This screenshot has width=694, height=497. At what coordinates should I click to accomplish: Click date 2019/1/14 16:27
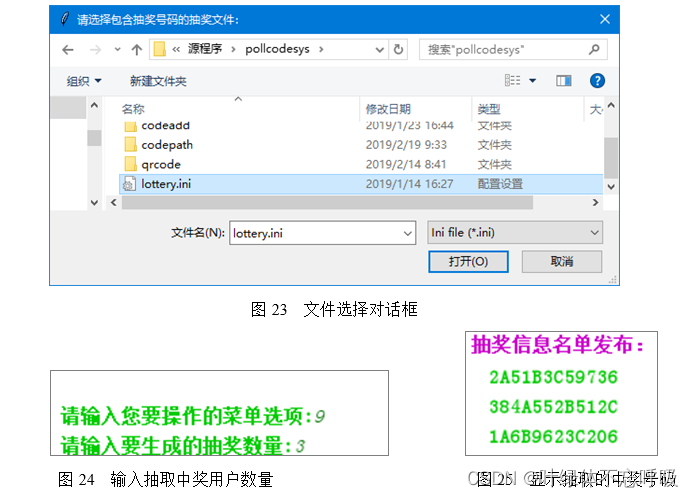click(409, 184)
